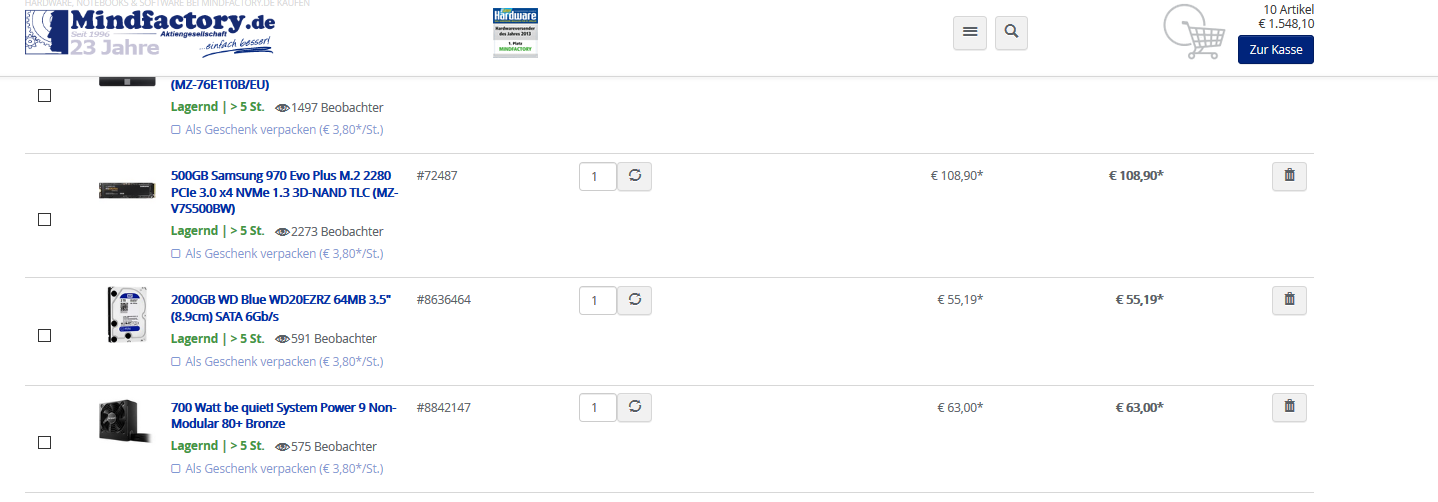Open the 2000GB WD Blue product link
The width and height of the screenshot is (1438, 502).
tap(281, 307)
